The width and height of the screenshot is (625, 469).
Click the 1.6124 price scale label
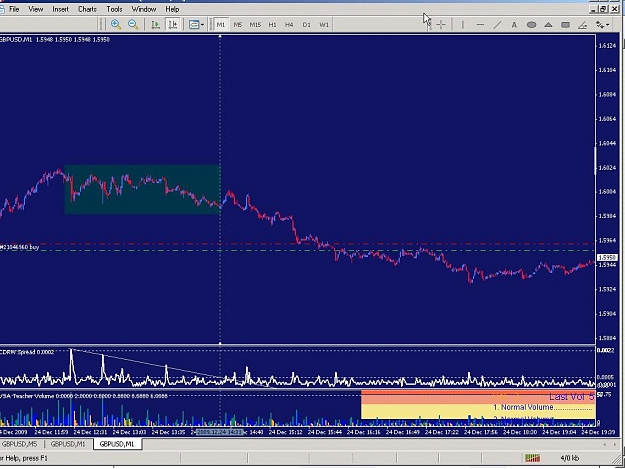(607, 46)
